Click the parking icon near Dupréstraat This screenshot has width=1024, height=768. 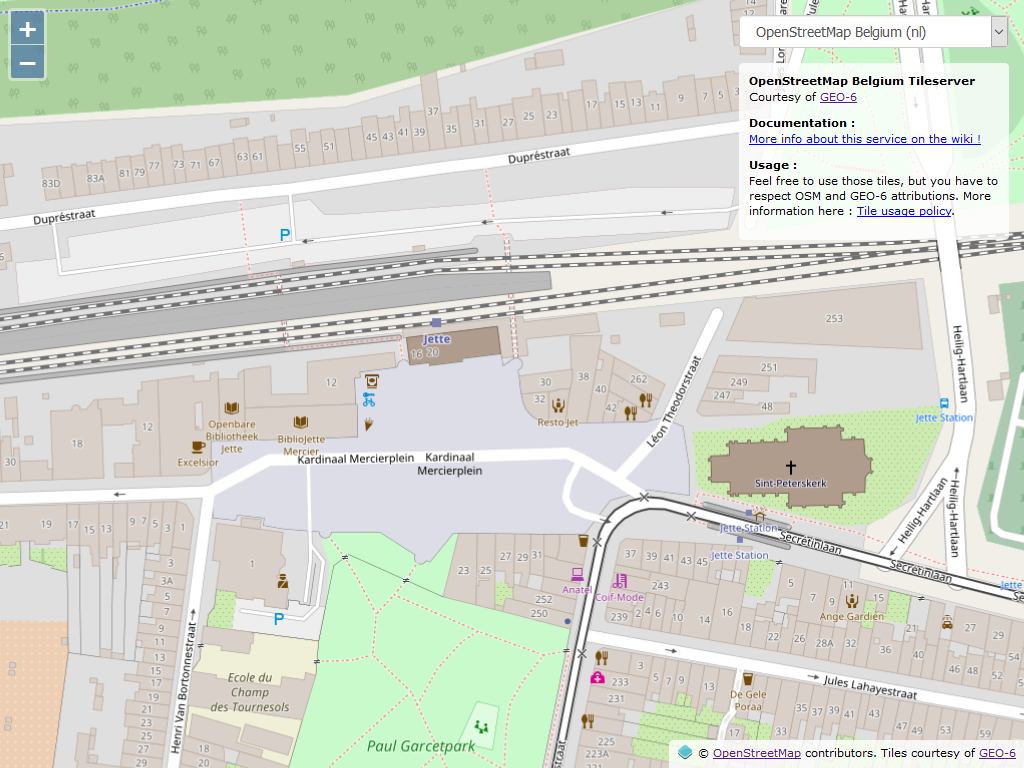click(285, 236)
